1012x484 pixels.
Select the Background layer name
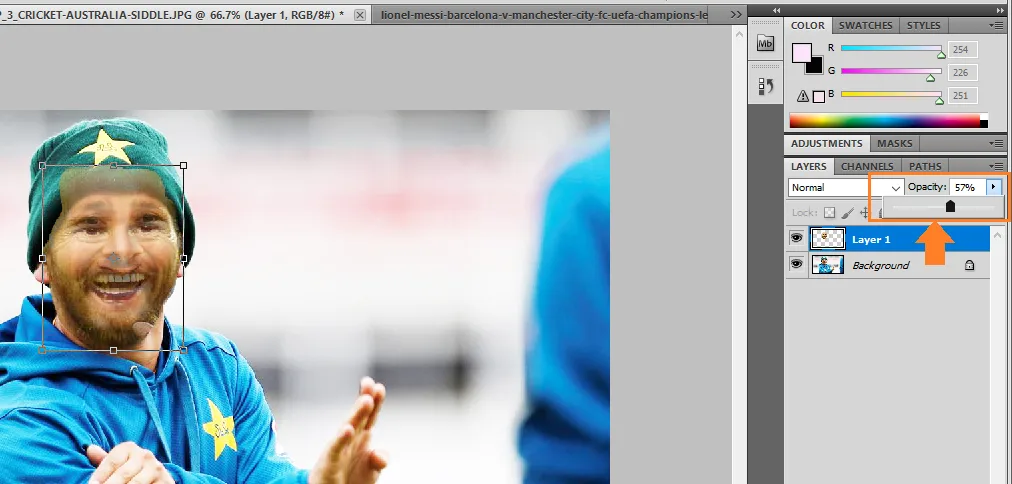click(880, 265)
